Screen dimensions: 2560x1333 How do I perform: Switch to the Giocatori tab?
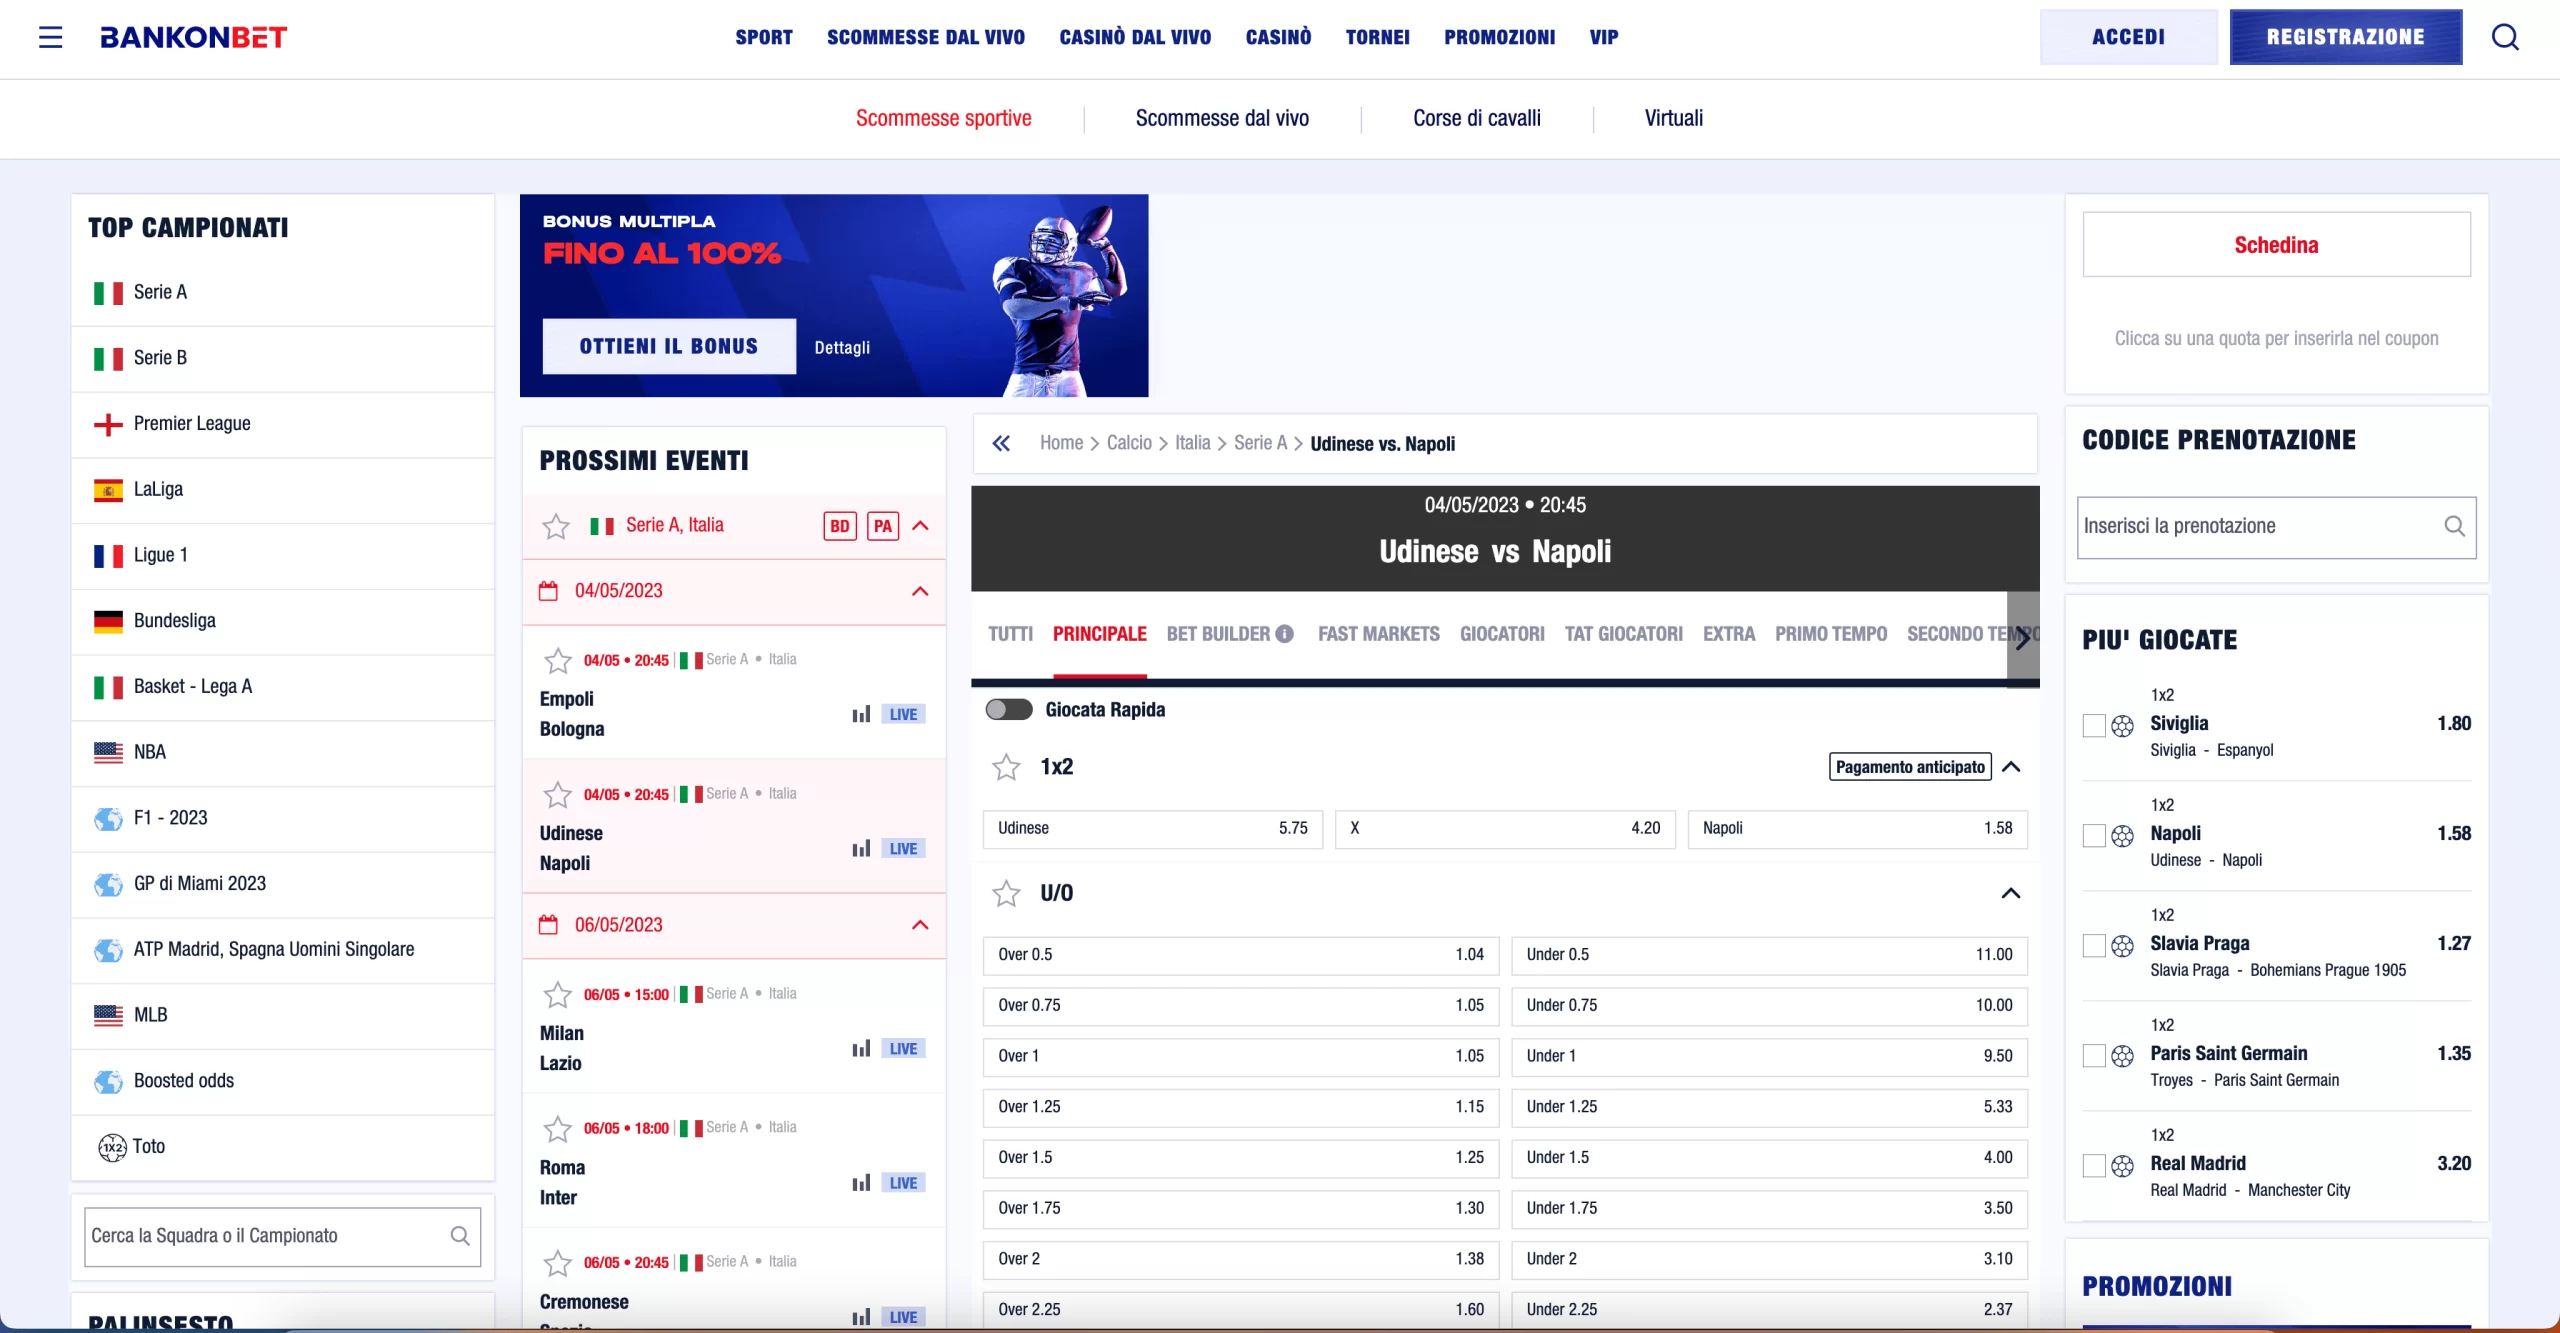point(1501,634)
